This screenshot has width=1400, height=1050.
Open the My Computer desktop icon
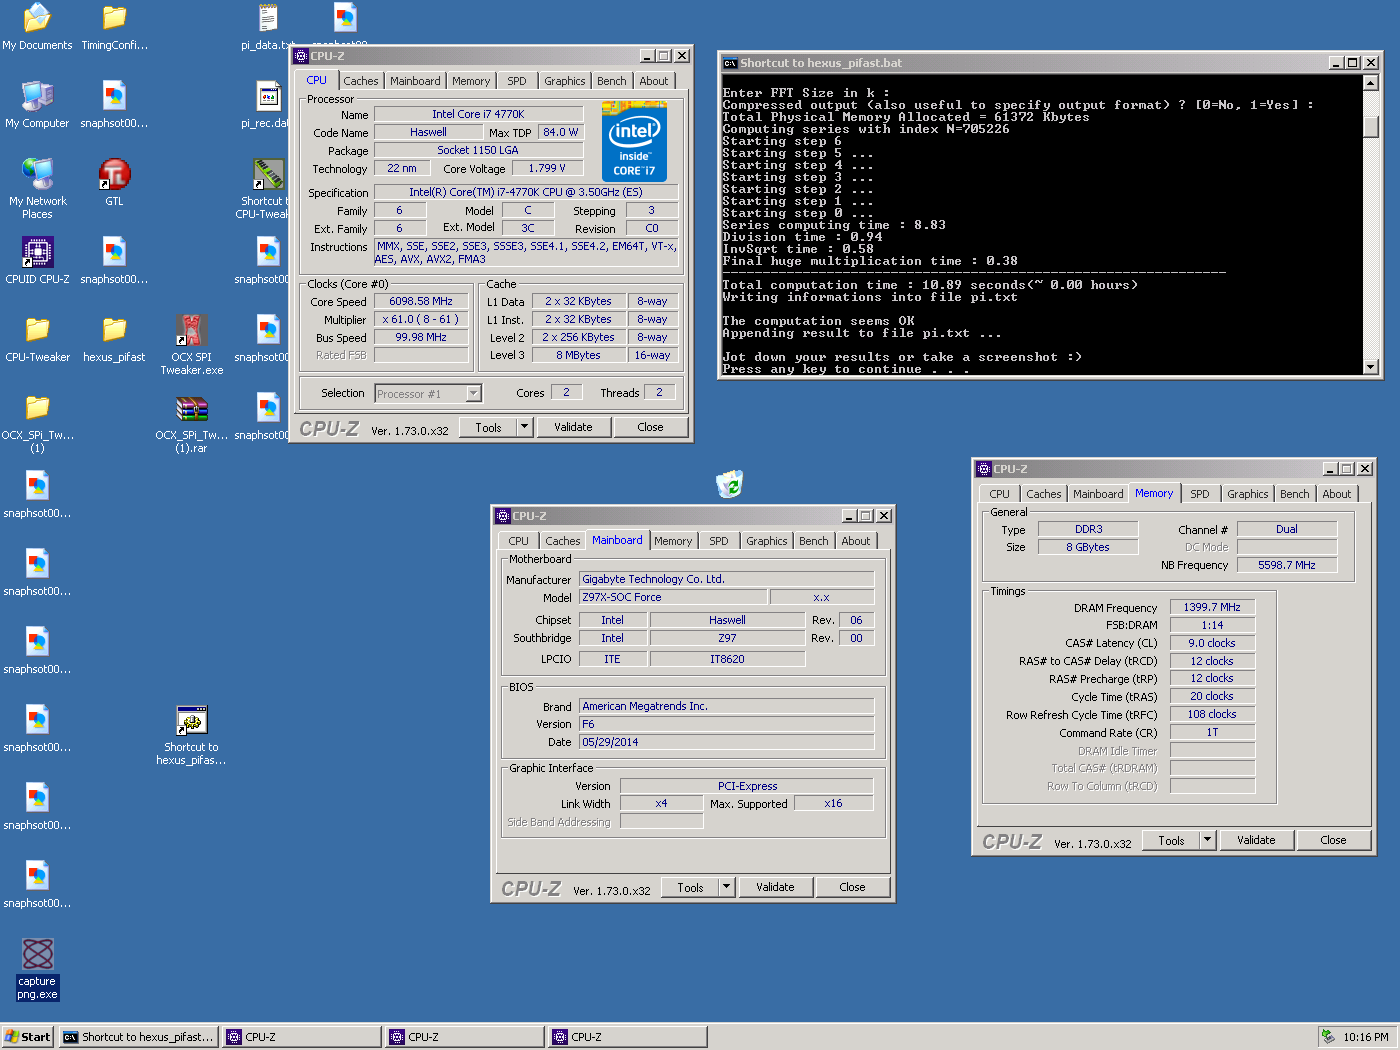(37, 105)
